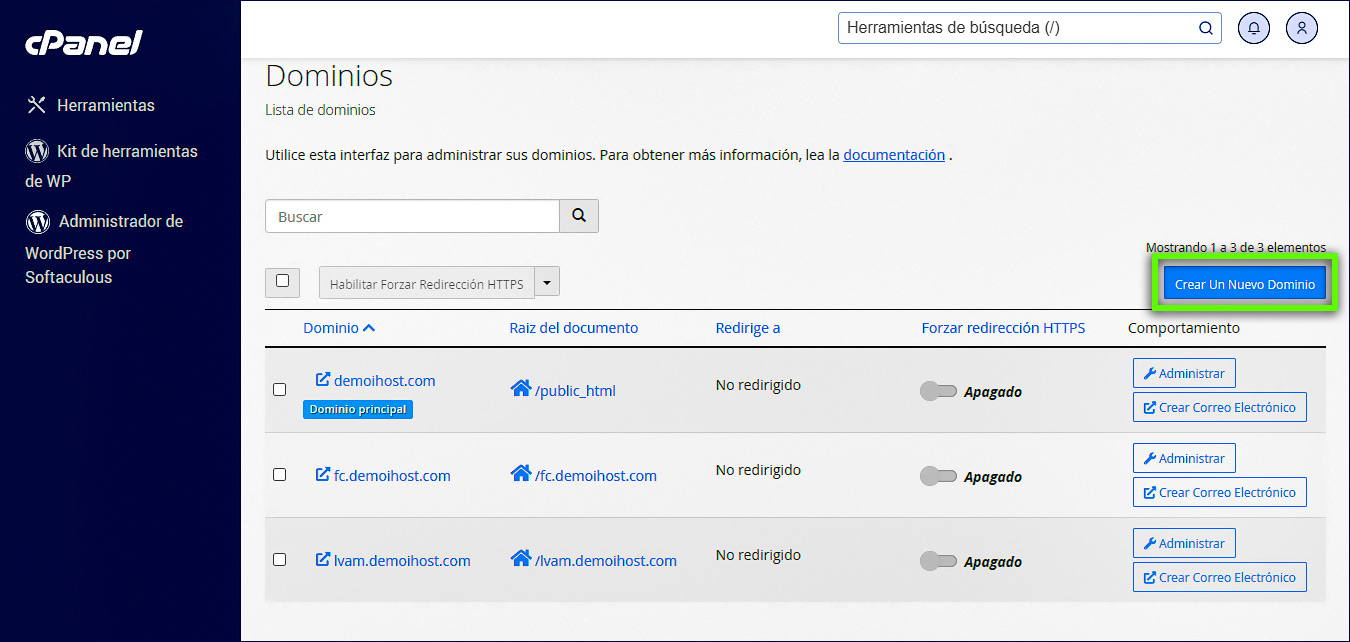1350x642 pixels.
Task: Open the user account icon top right
Action: [1301, 28]
